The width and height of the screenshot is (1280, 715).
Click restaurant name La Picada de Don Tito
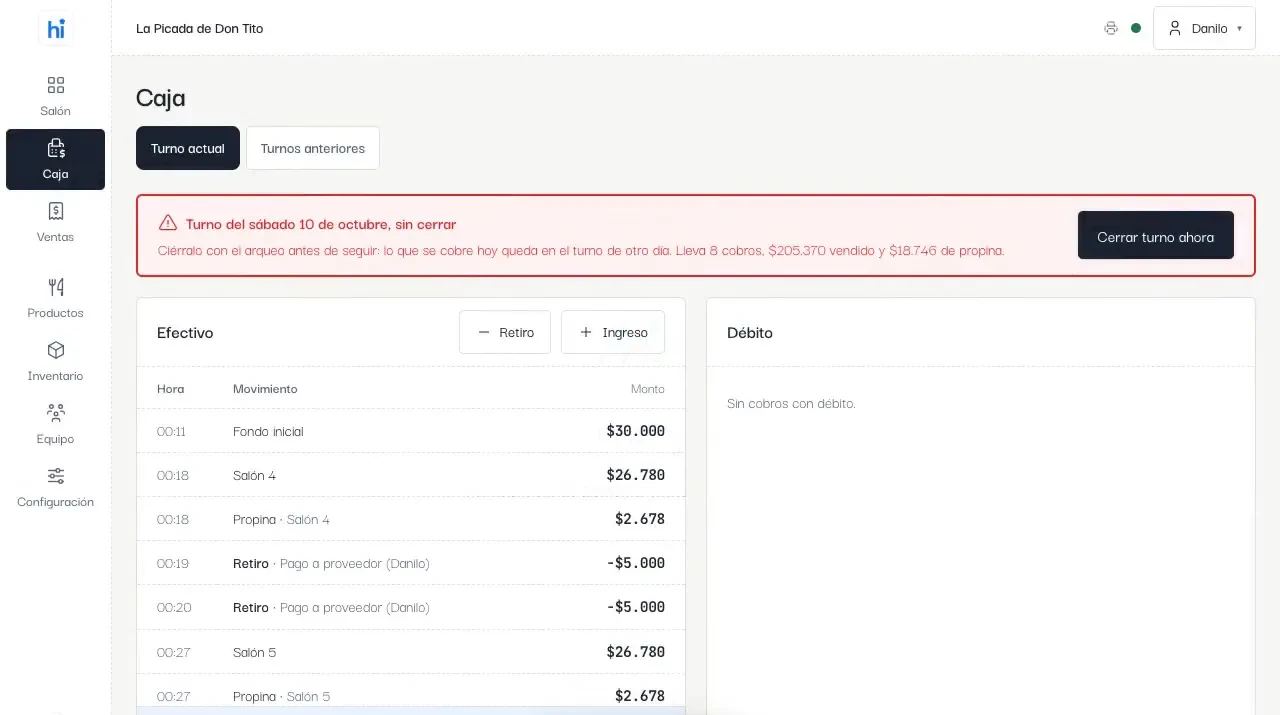tap(200, 28)
